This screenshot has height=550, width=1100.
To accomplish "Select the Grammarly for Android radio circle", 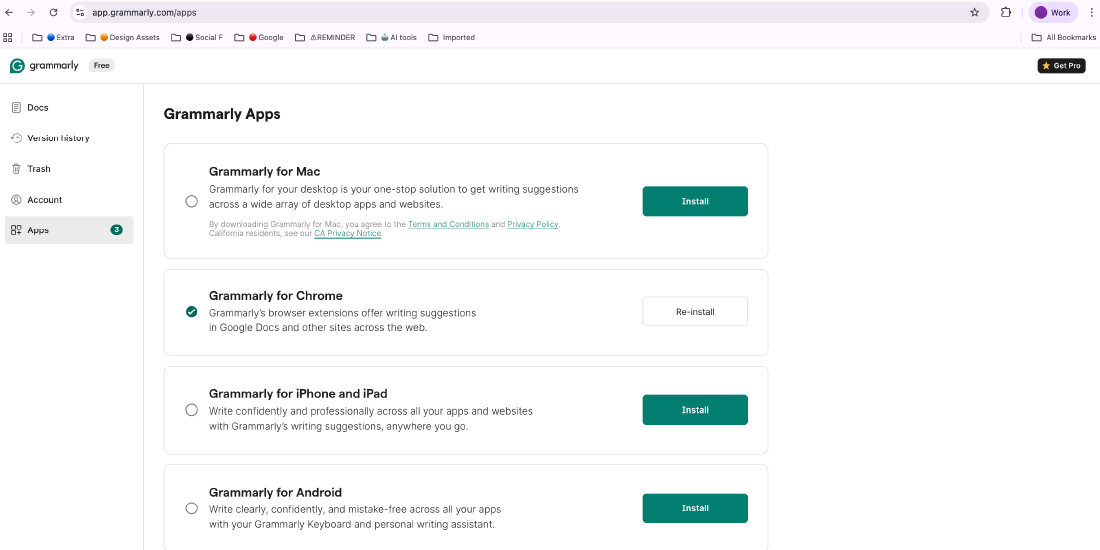I will coord(192,508).
